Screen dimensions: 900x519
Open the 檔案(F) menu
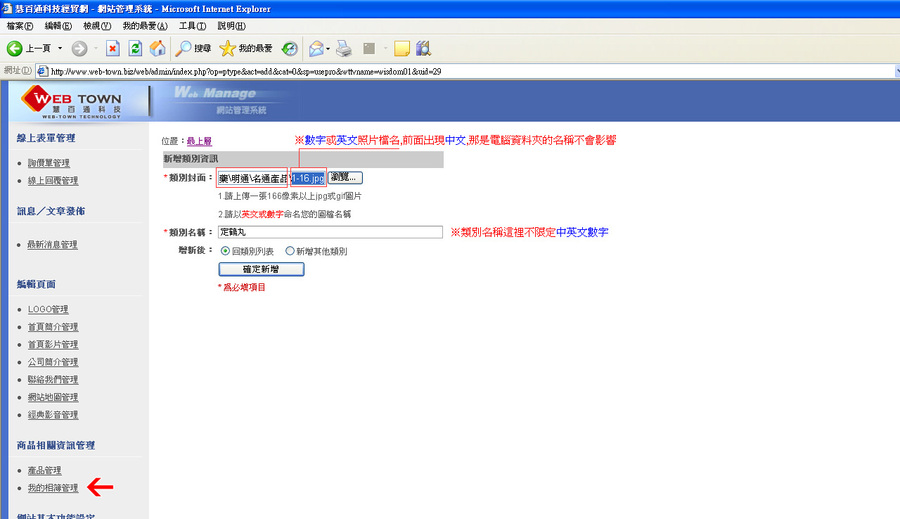20,26
